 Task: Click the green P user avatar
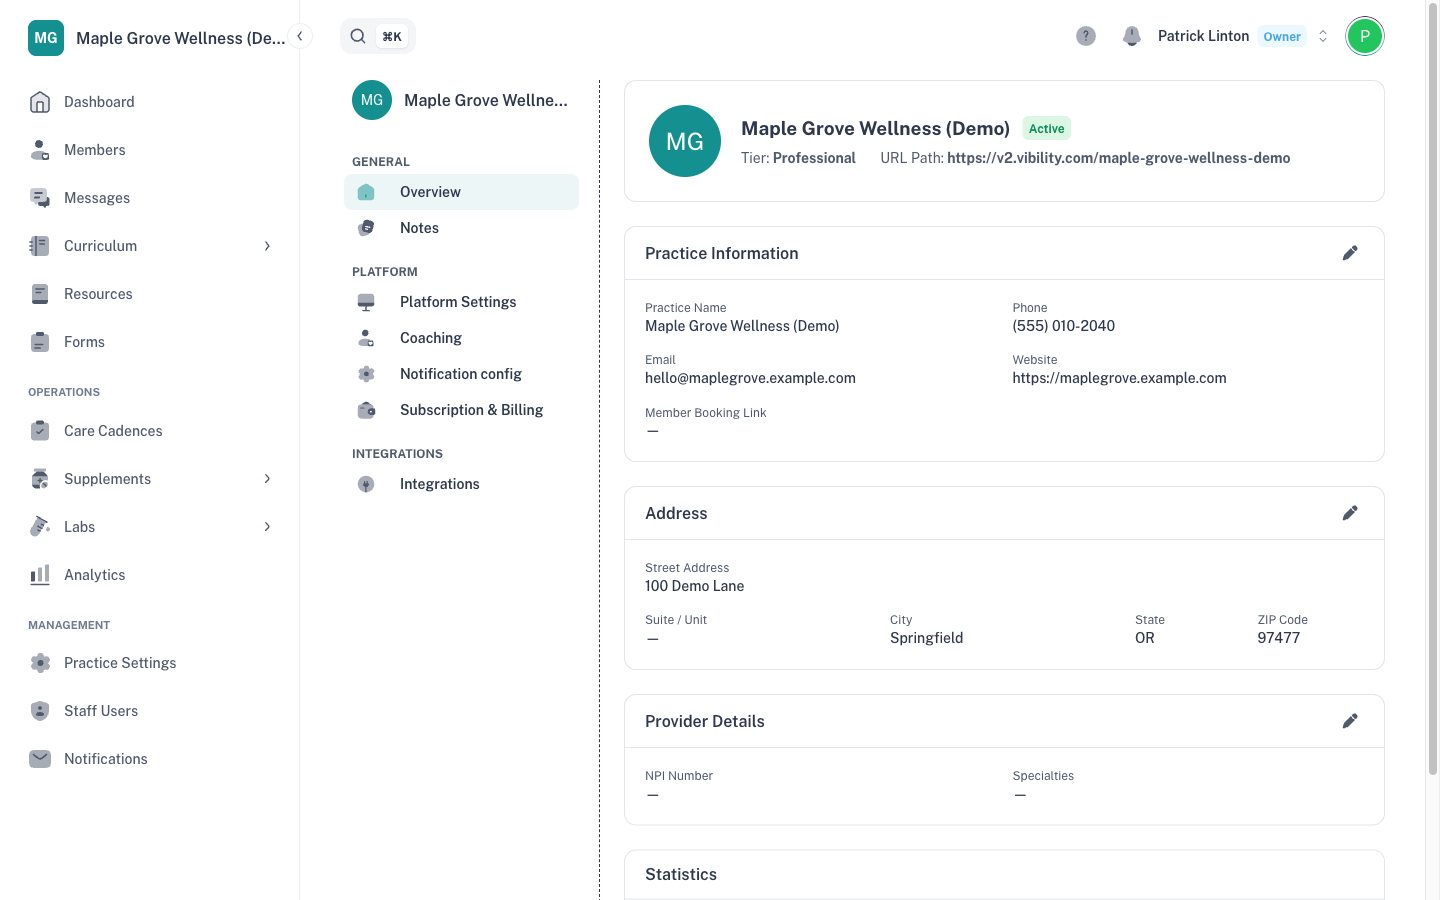tap(1365, 36)
